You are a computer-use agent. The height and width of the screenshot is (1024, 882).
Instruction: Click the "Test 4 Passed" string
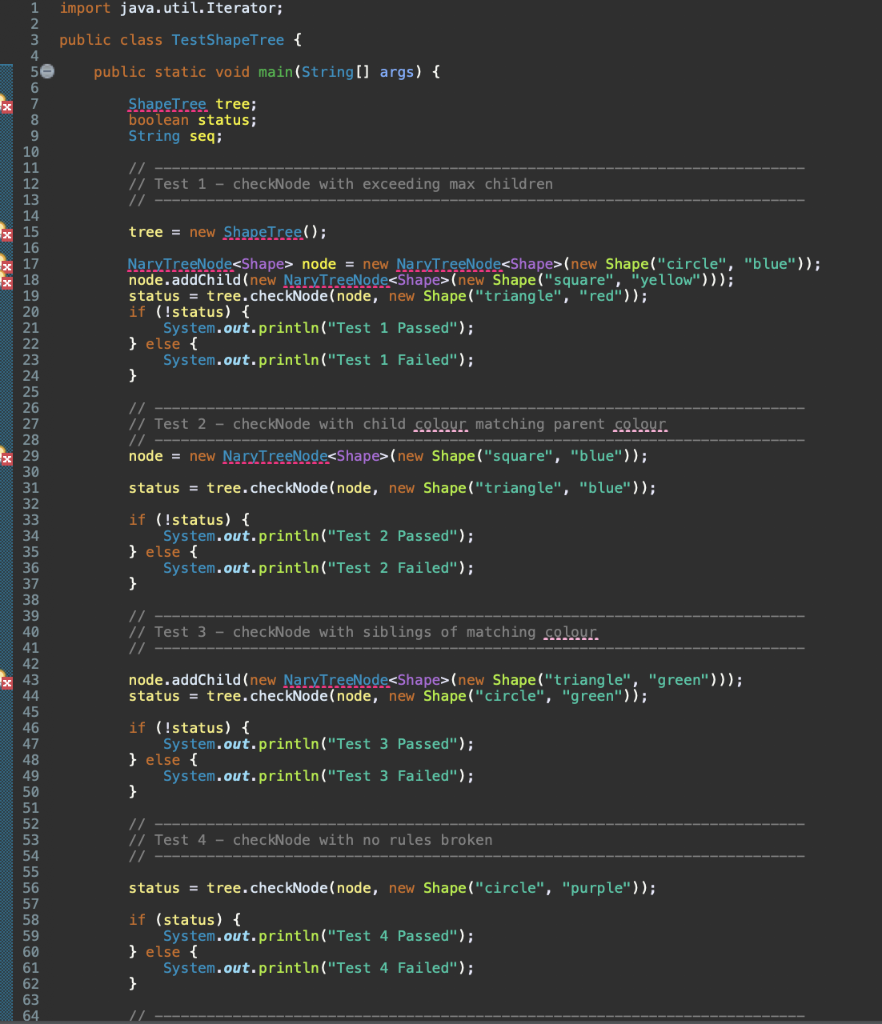[x=392, y=936]
